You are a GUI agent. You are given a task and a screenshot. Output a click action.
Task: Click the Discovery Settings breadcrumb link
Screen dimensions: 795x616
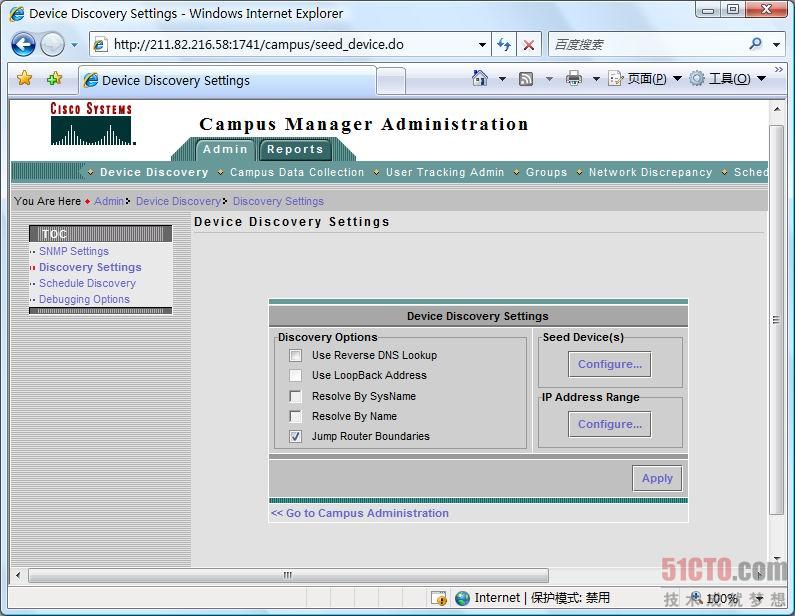(x=278, y=201)
